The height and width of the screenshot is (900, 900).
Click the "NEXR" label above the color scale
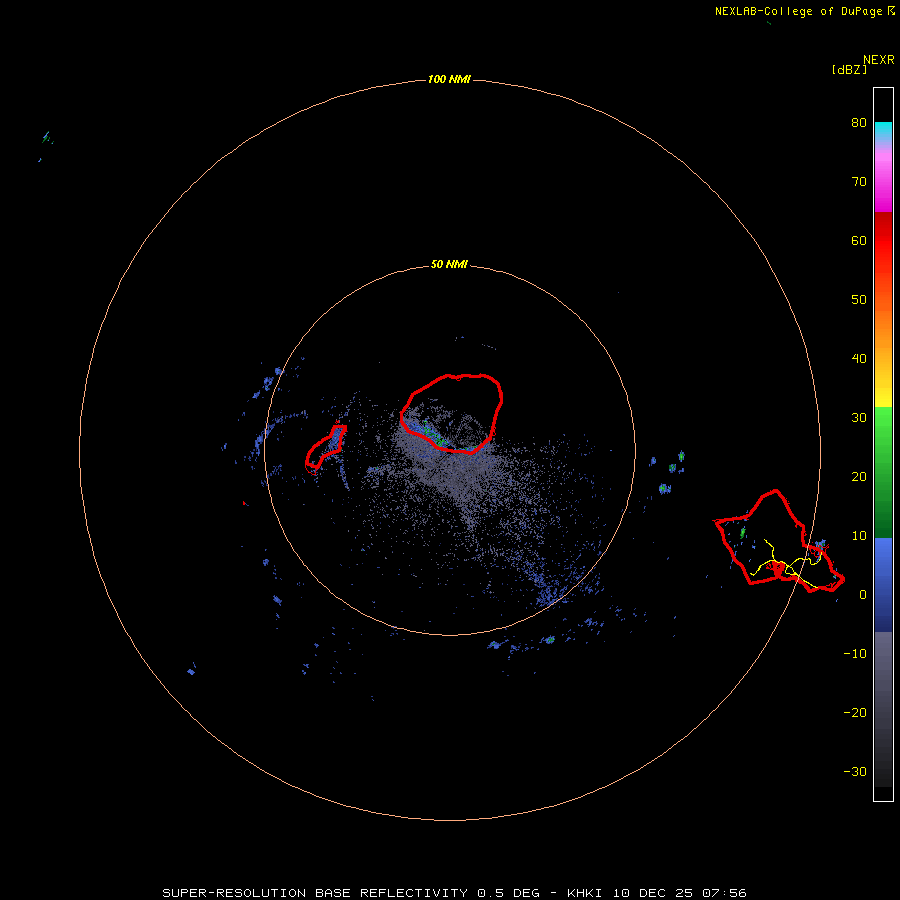coord(878,60)
